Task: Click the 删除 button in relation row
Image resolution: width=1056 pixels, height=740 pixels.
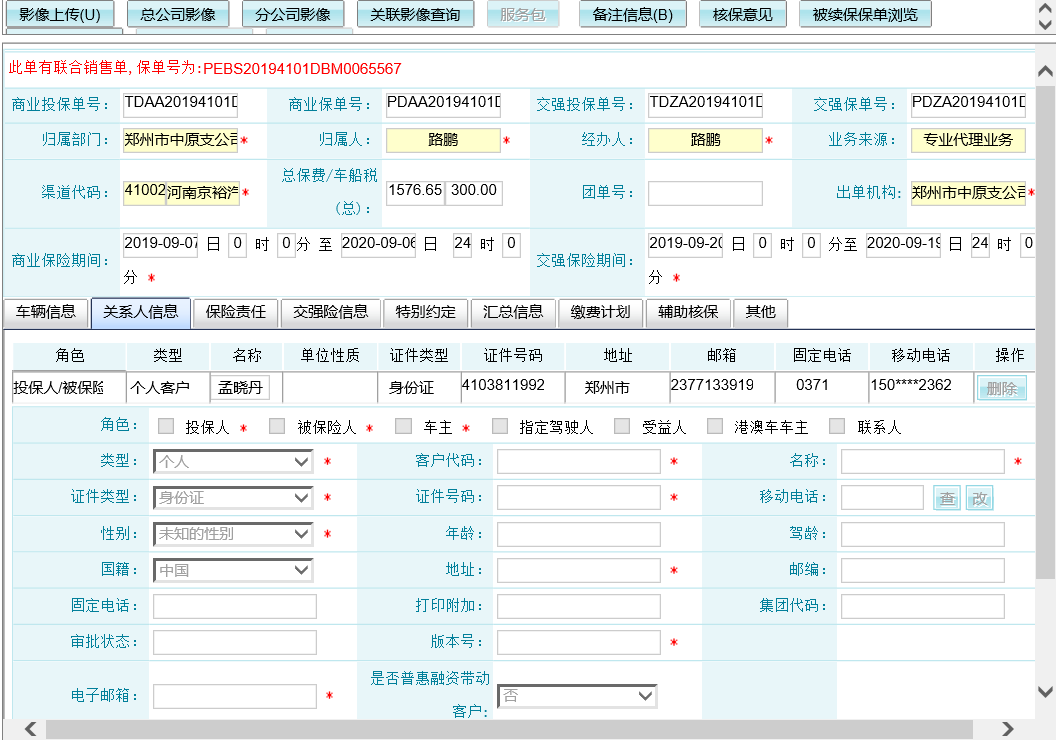Action: (x=1001, y=388)
